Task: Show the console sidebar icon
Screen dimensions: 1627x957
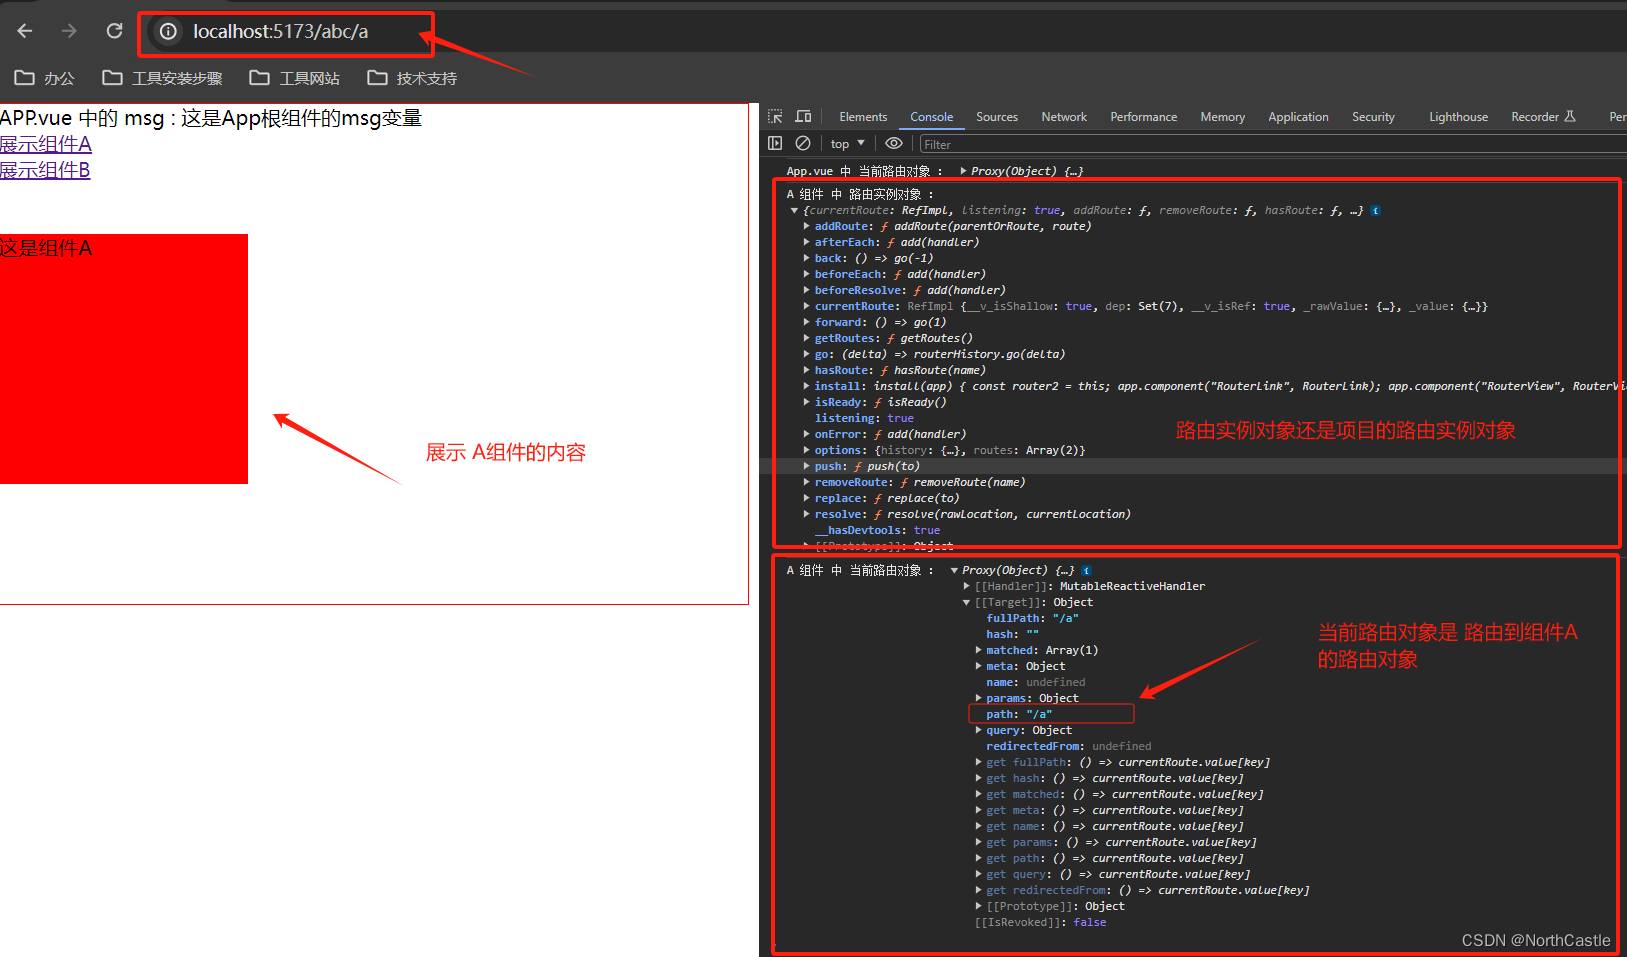Action: click(775, 144)
